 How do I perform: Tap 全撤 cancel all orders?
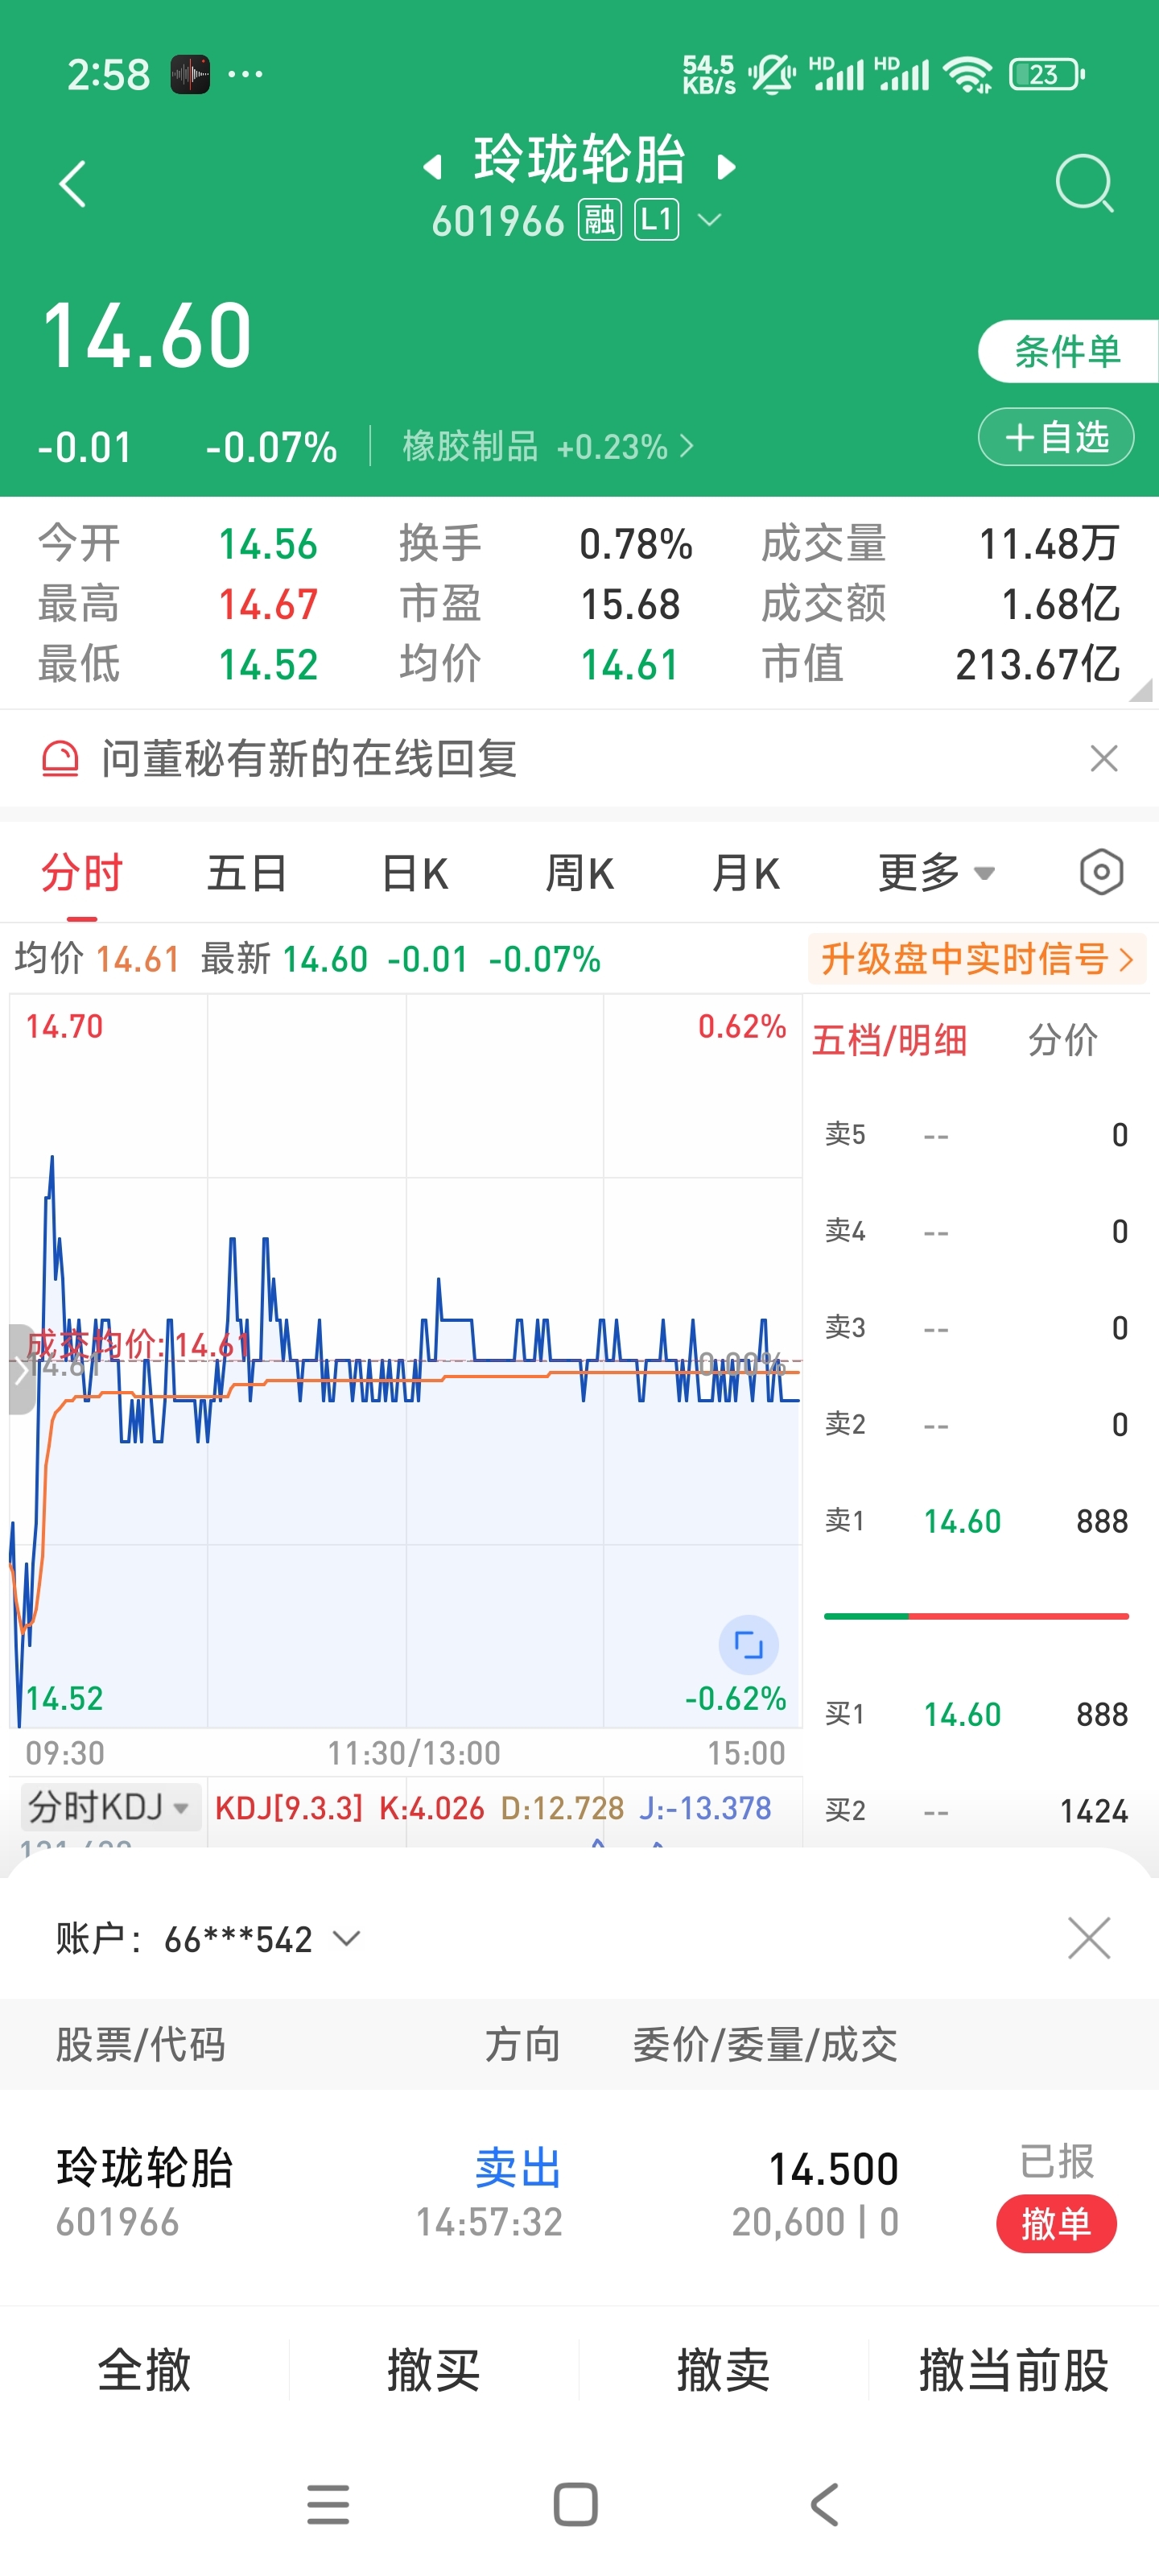(x=144, y=2370)
